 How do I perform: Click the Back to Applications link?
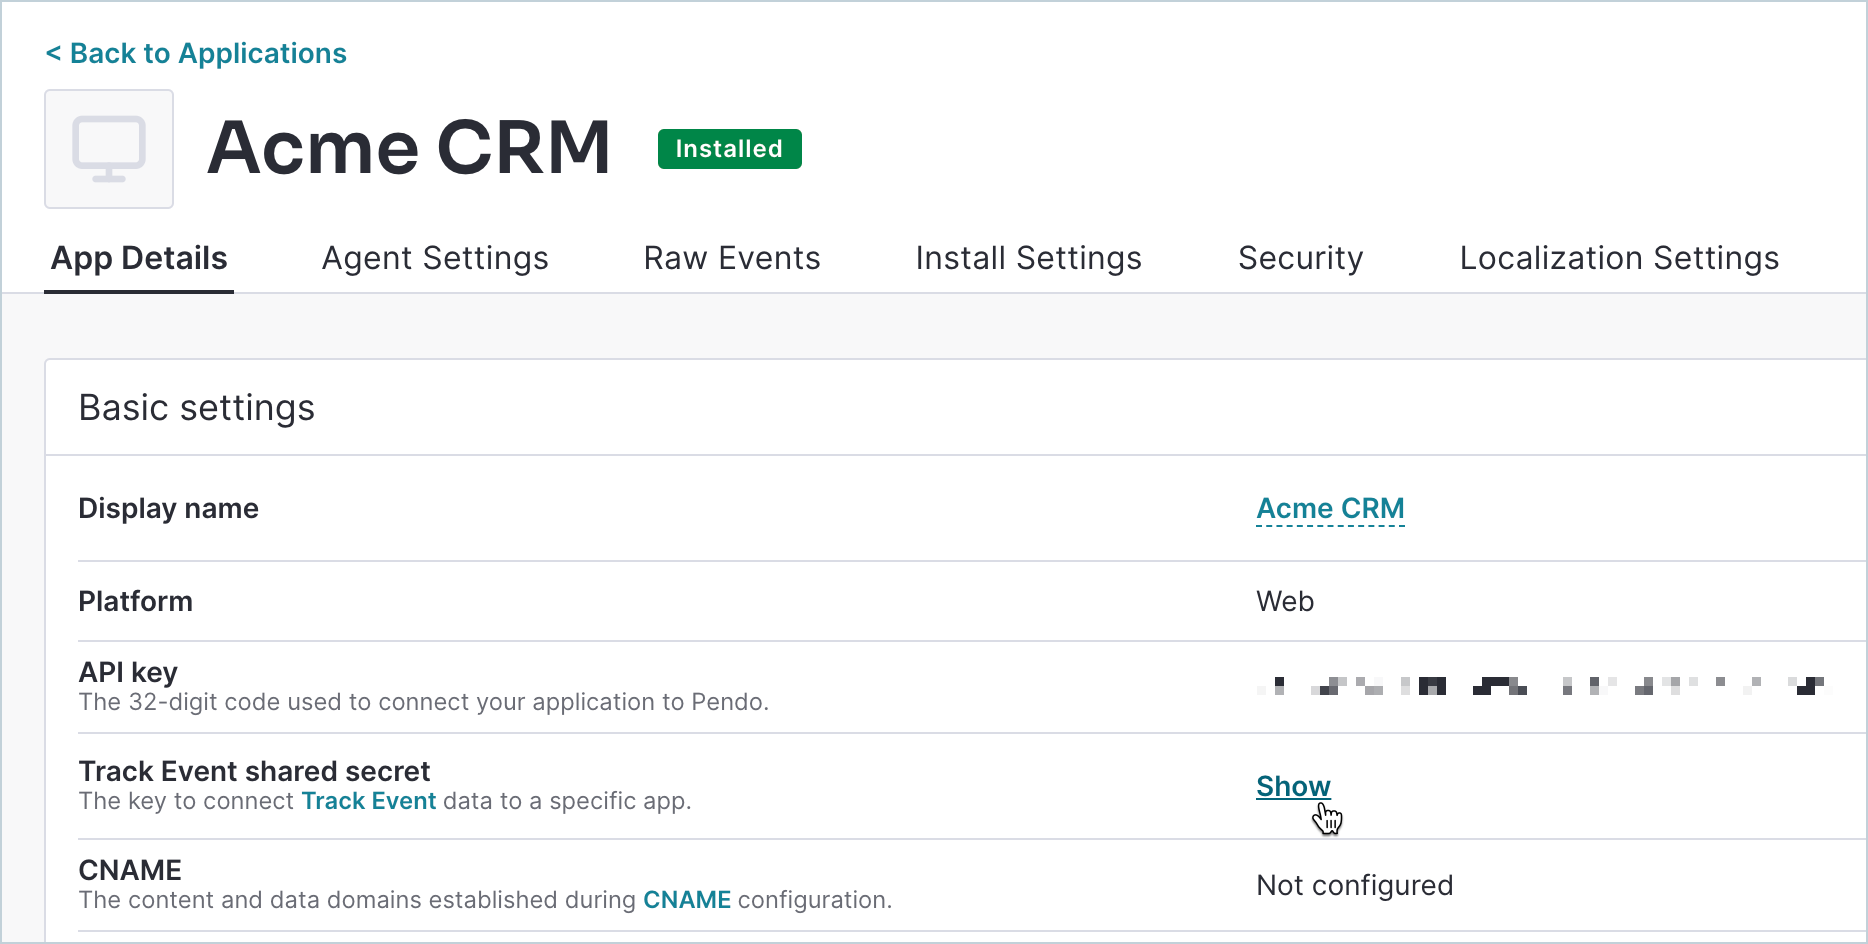pyautogui.click(x=196, y=54)
